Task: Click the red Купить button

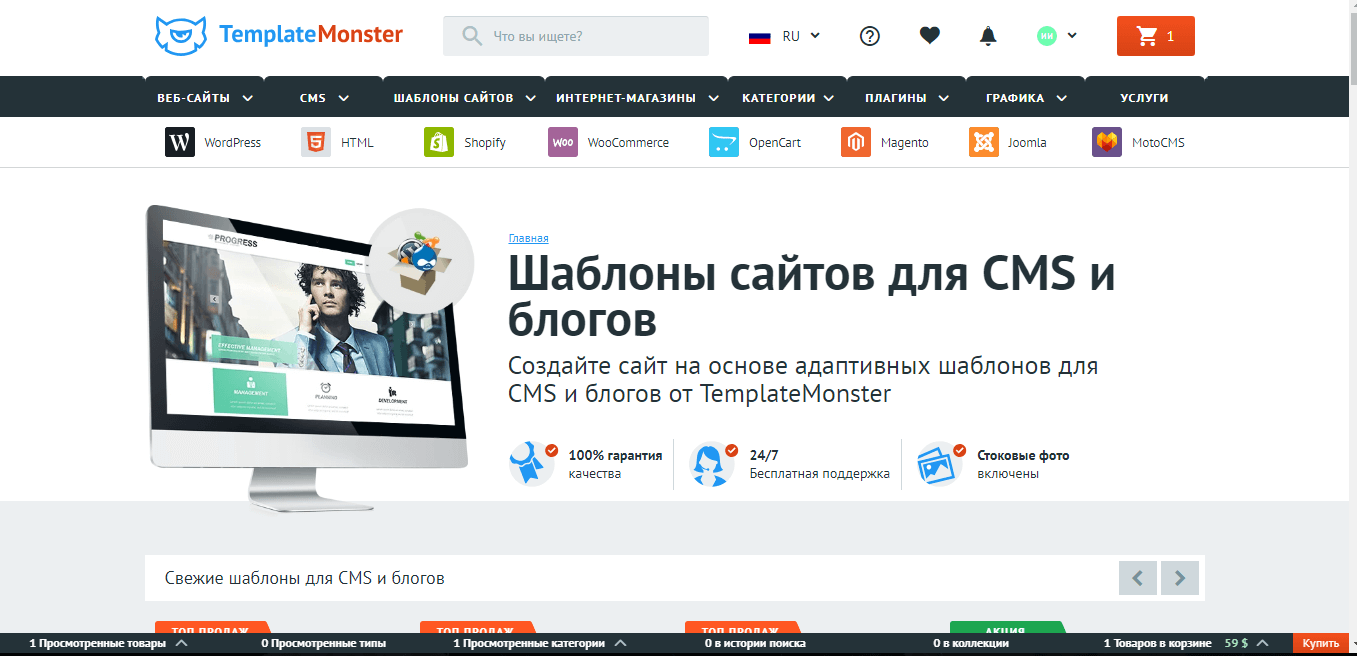Action: click(1320, 643)
